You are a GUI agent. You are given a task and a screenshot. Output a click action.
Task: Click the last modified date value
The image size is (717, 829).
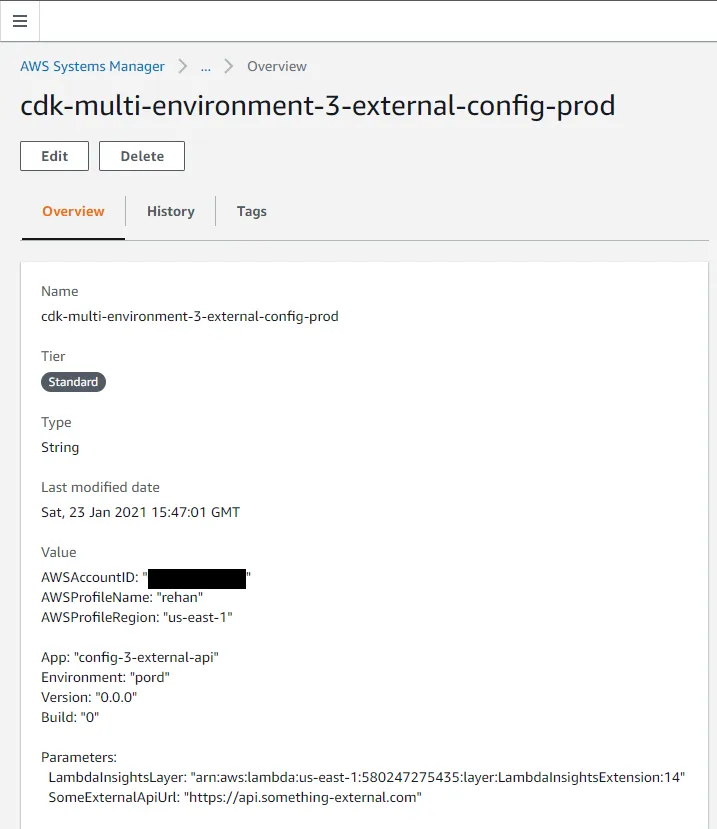[140, 512]
